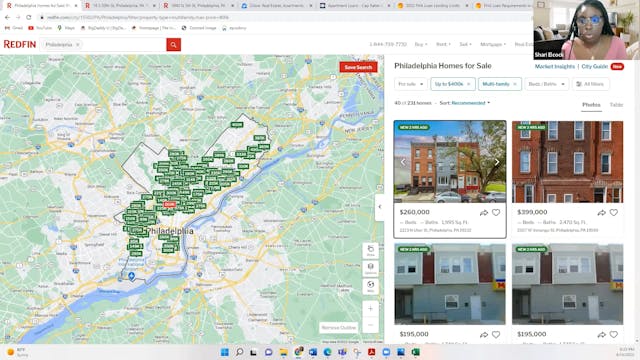Open the Up to $400k price filter
The width and height of the screenshot is (640, 360).
[449, 84]
